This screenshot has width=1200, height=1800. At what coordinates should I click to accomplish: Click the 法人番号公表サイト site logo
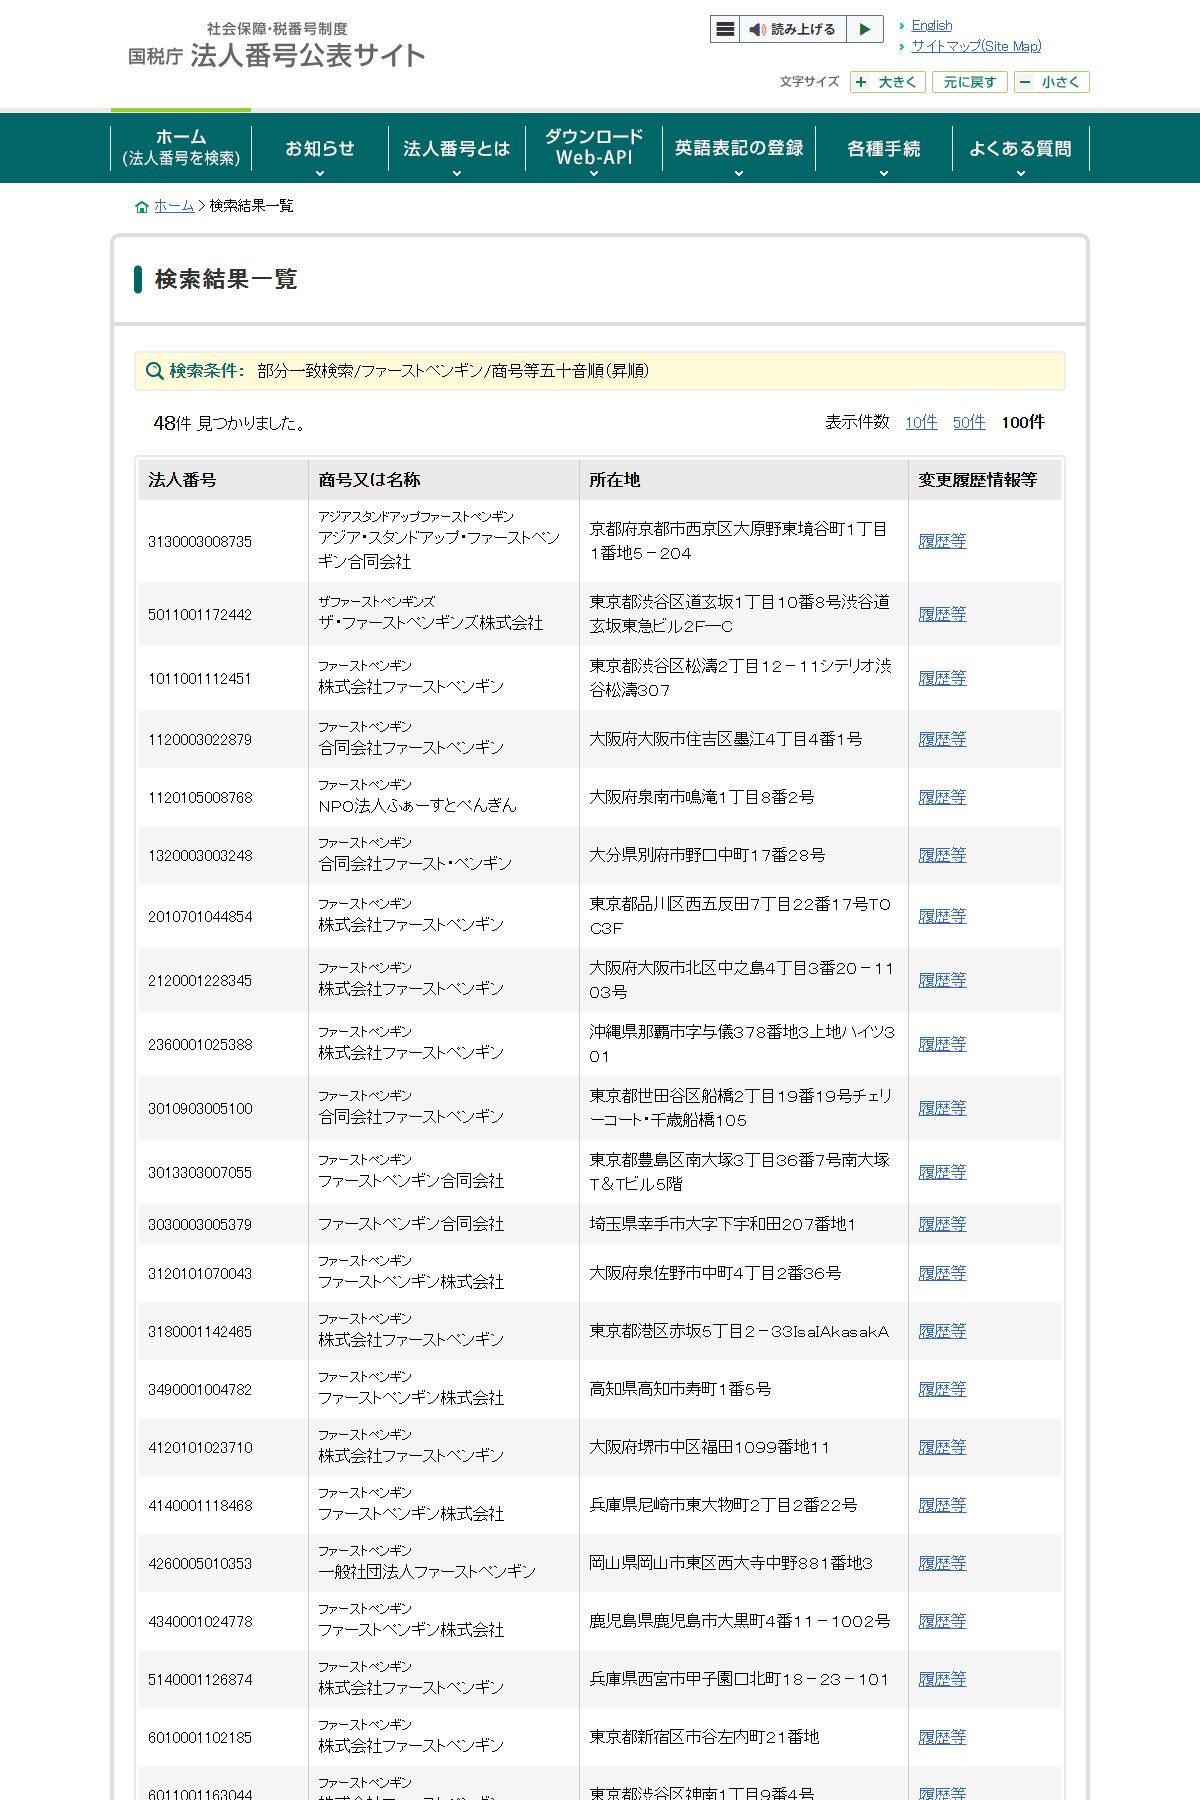pos(277,46)
